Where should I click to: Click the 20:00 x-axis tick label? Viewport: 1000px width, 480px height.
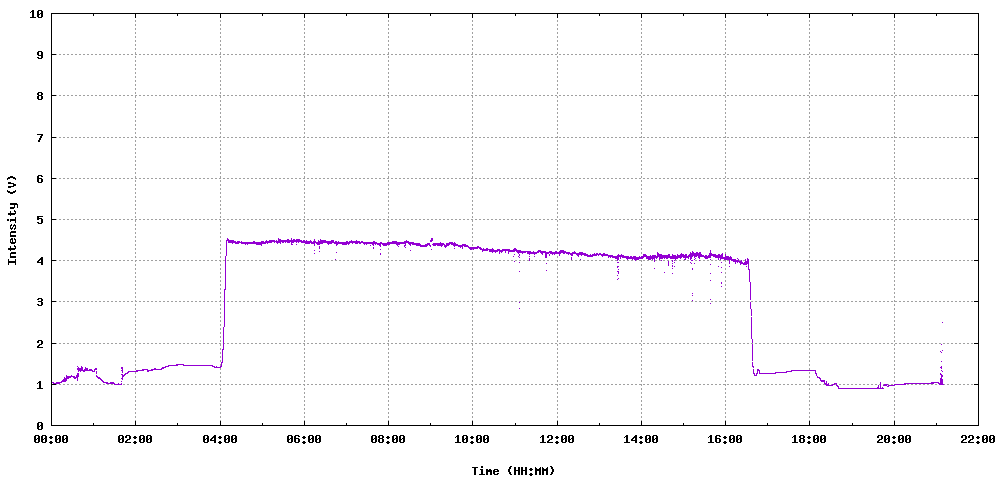coord(893,439)
